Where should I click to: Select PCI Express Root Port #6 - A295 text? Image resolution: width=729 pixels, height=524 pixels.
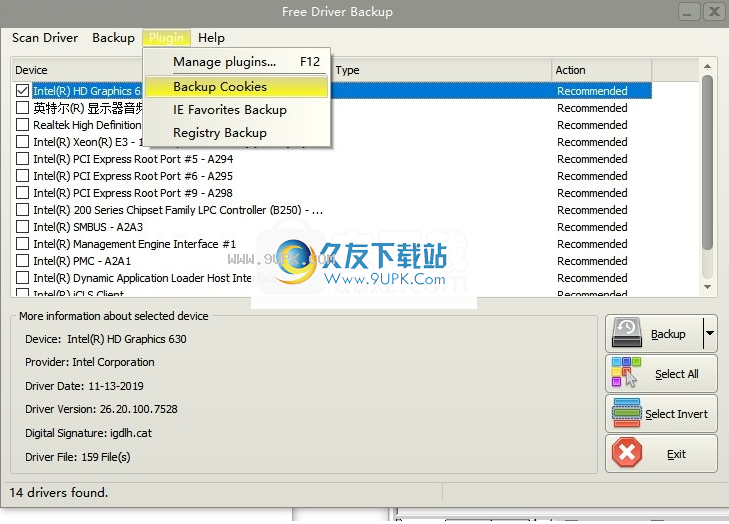133,176
